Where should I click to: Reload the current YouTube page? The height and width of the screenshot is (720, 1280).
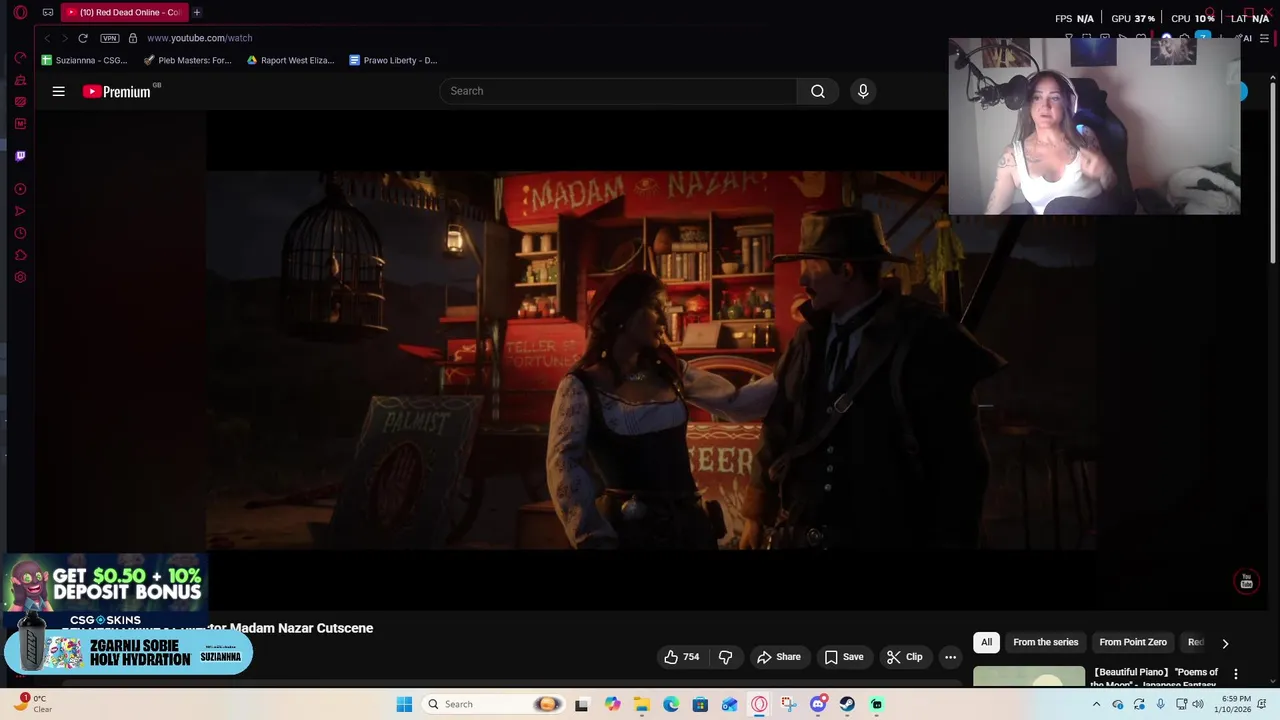[83, 38]
